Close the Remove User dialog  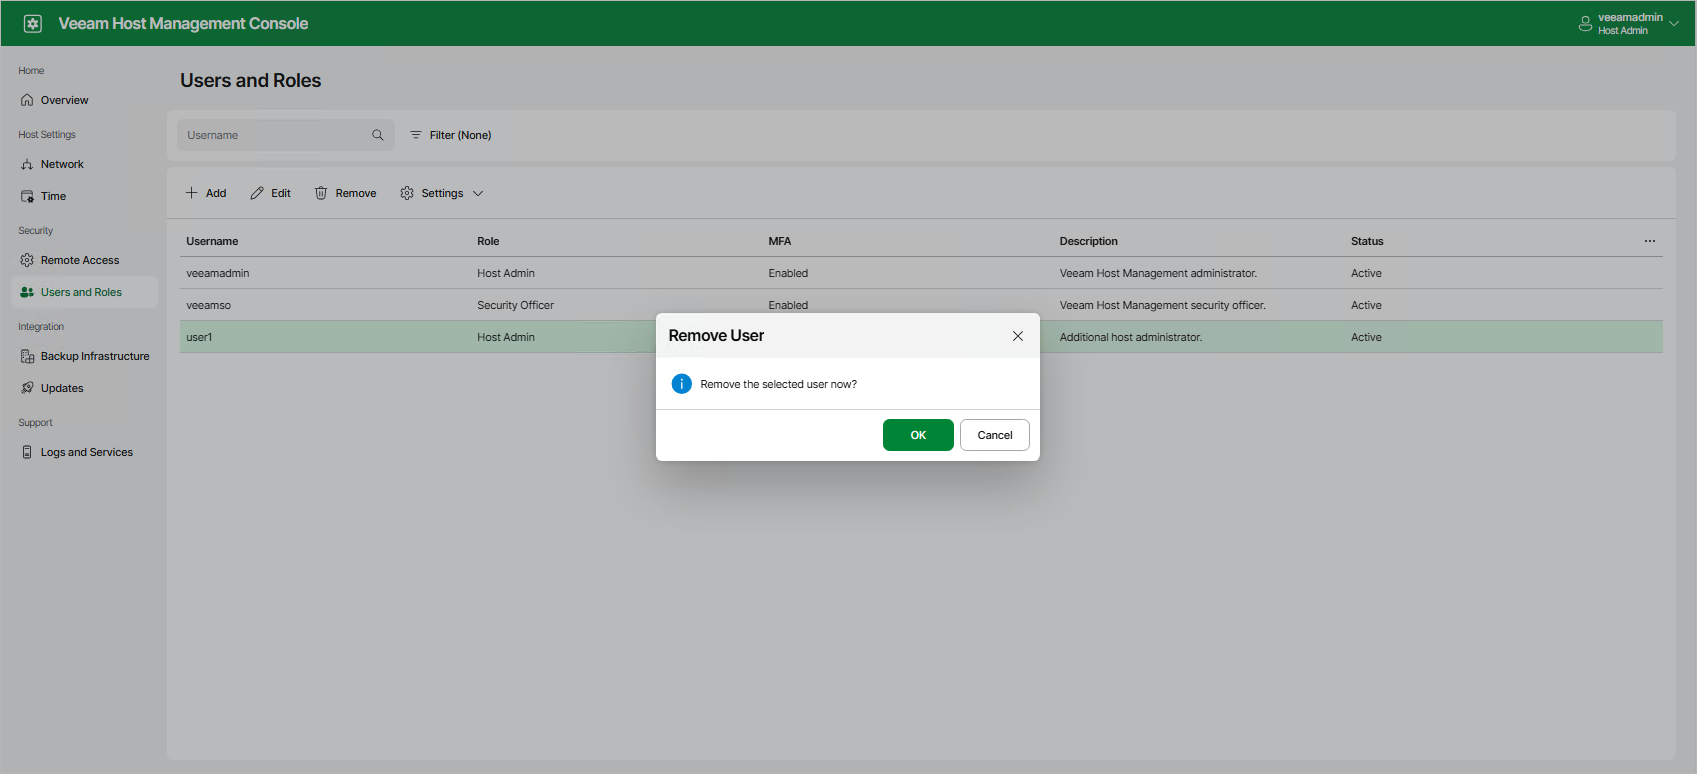tap(1018, 336)
